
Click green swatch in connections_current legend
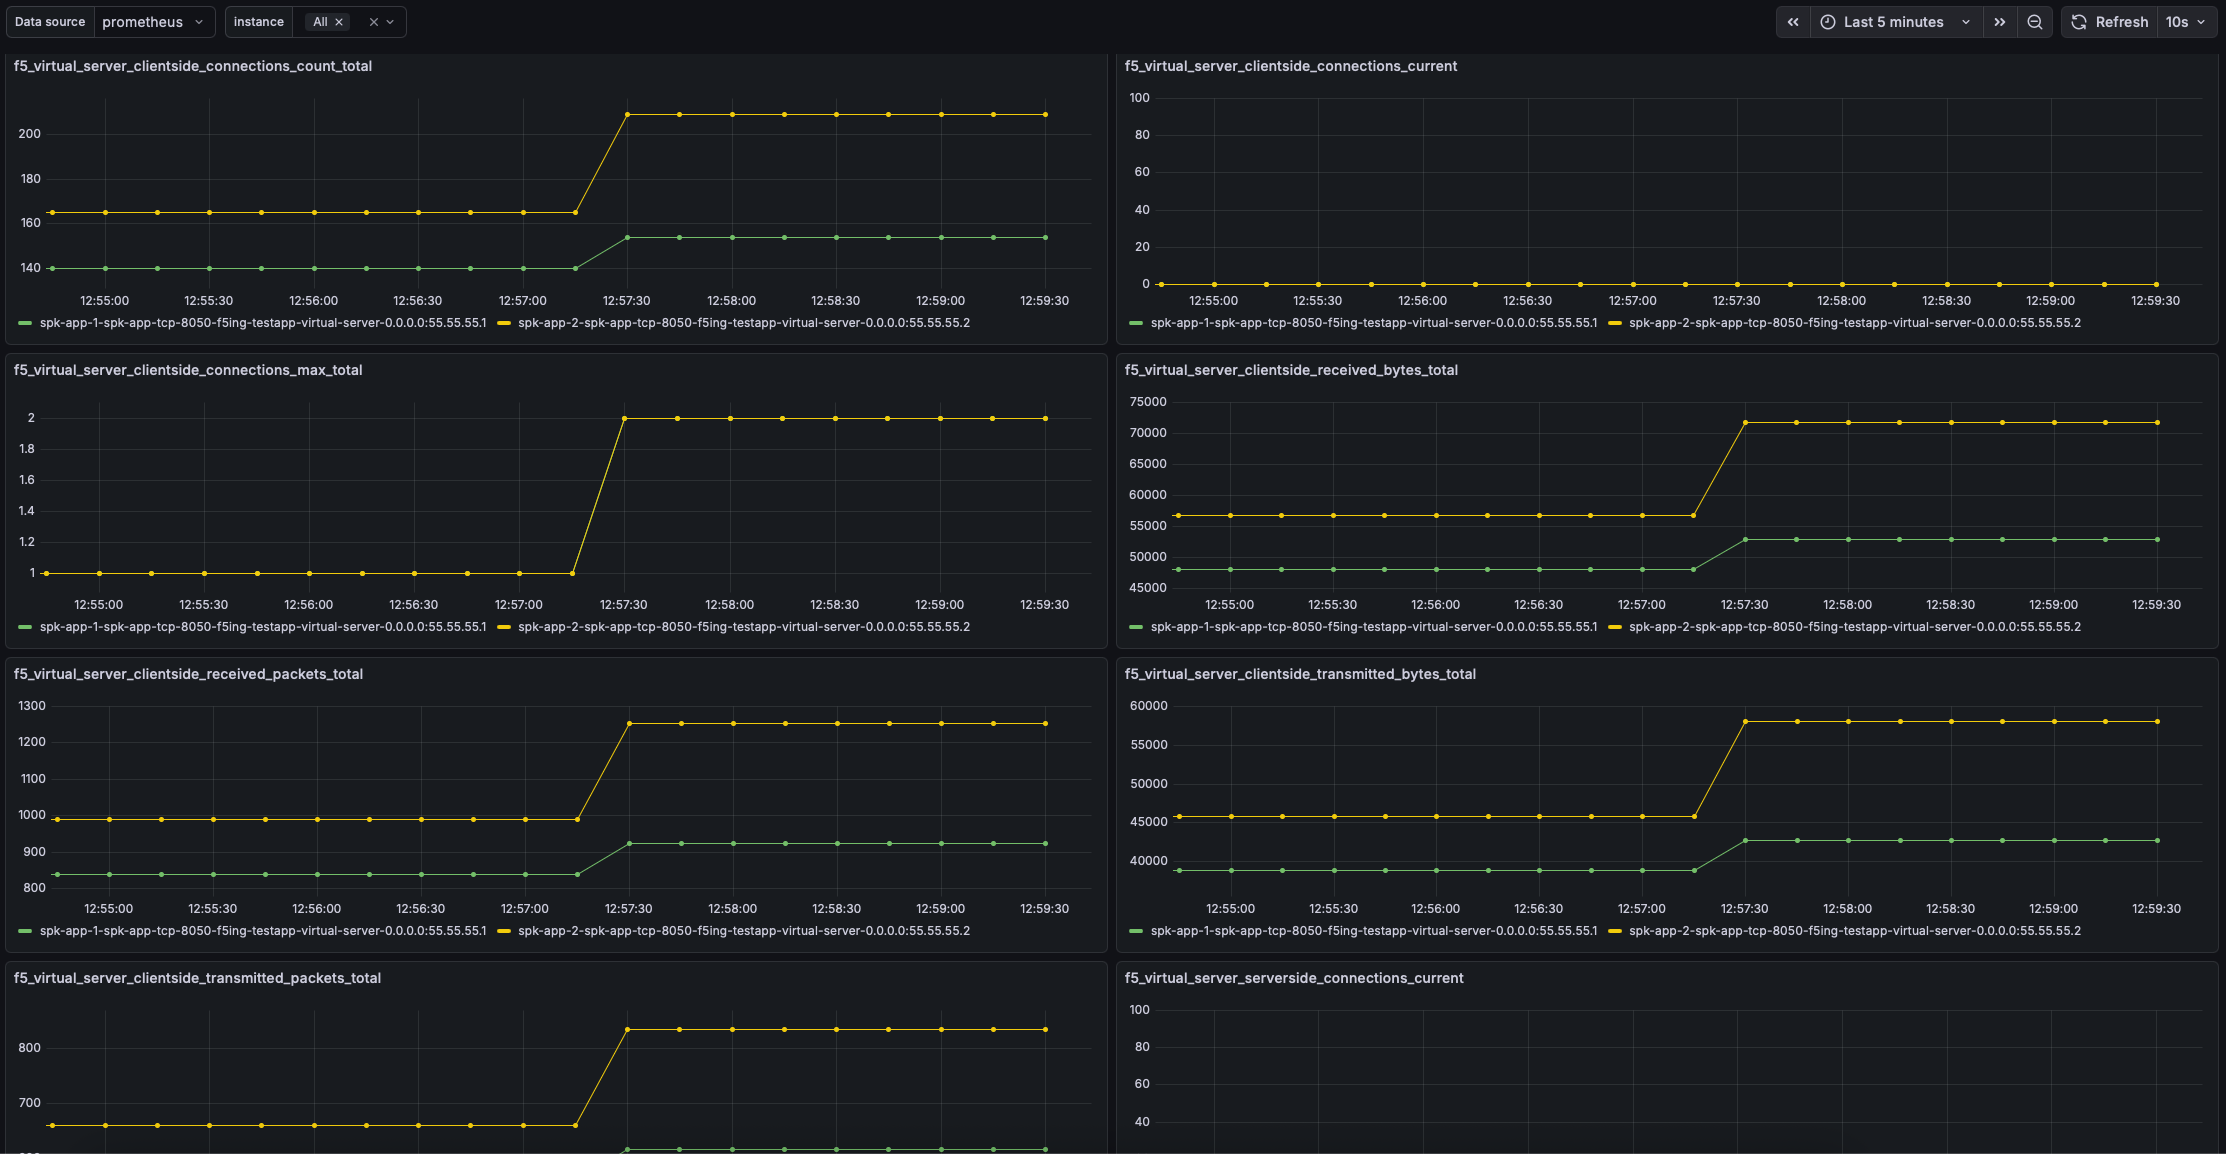(1136, 323)
